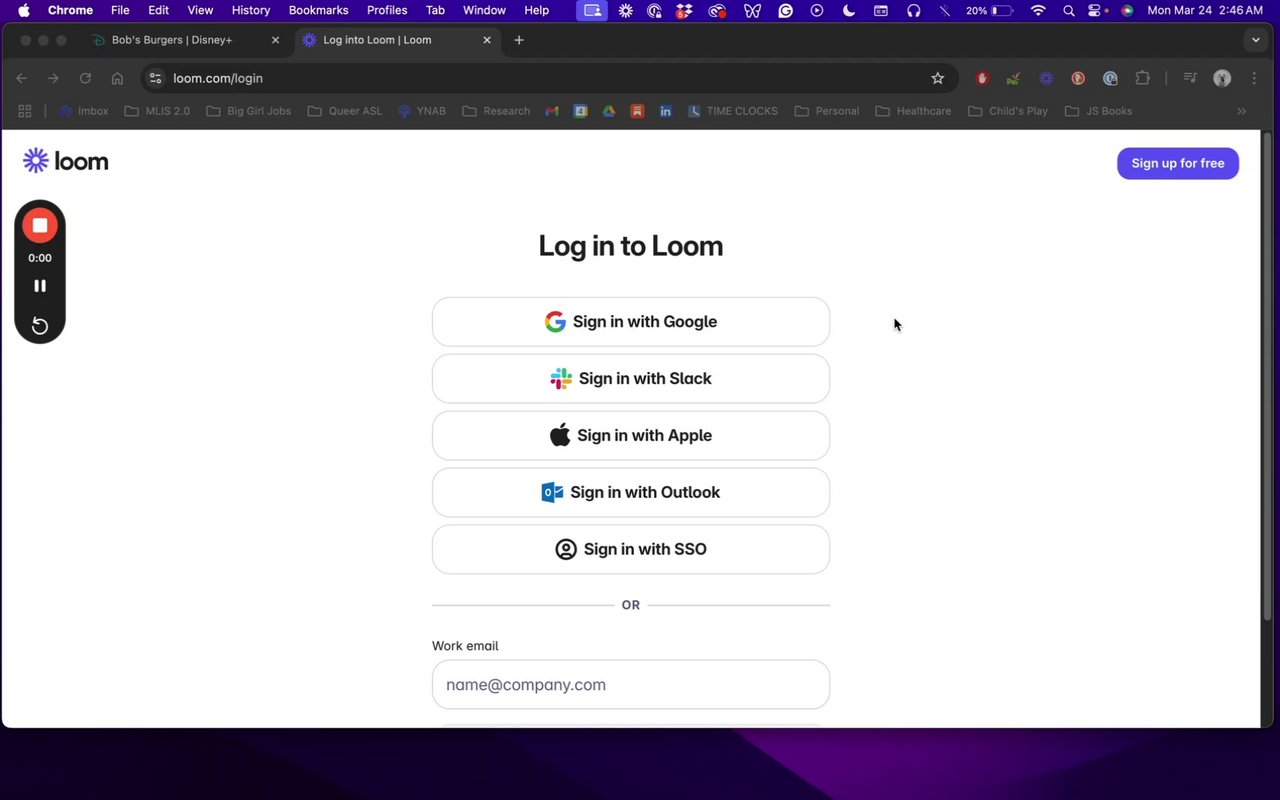Screen dimensions: 1280x800
Task: Open Big Girl Jobs bookmarks folder
Action: (x=249, y=111)
